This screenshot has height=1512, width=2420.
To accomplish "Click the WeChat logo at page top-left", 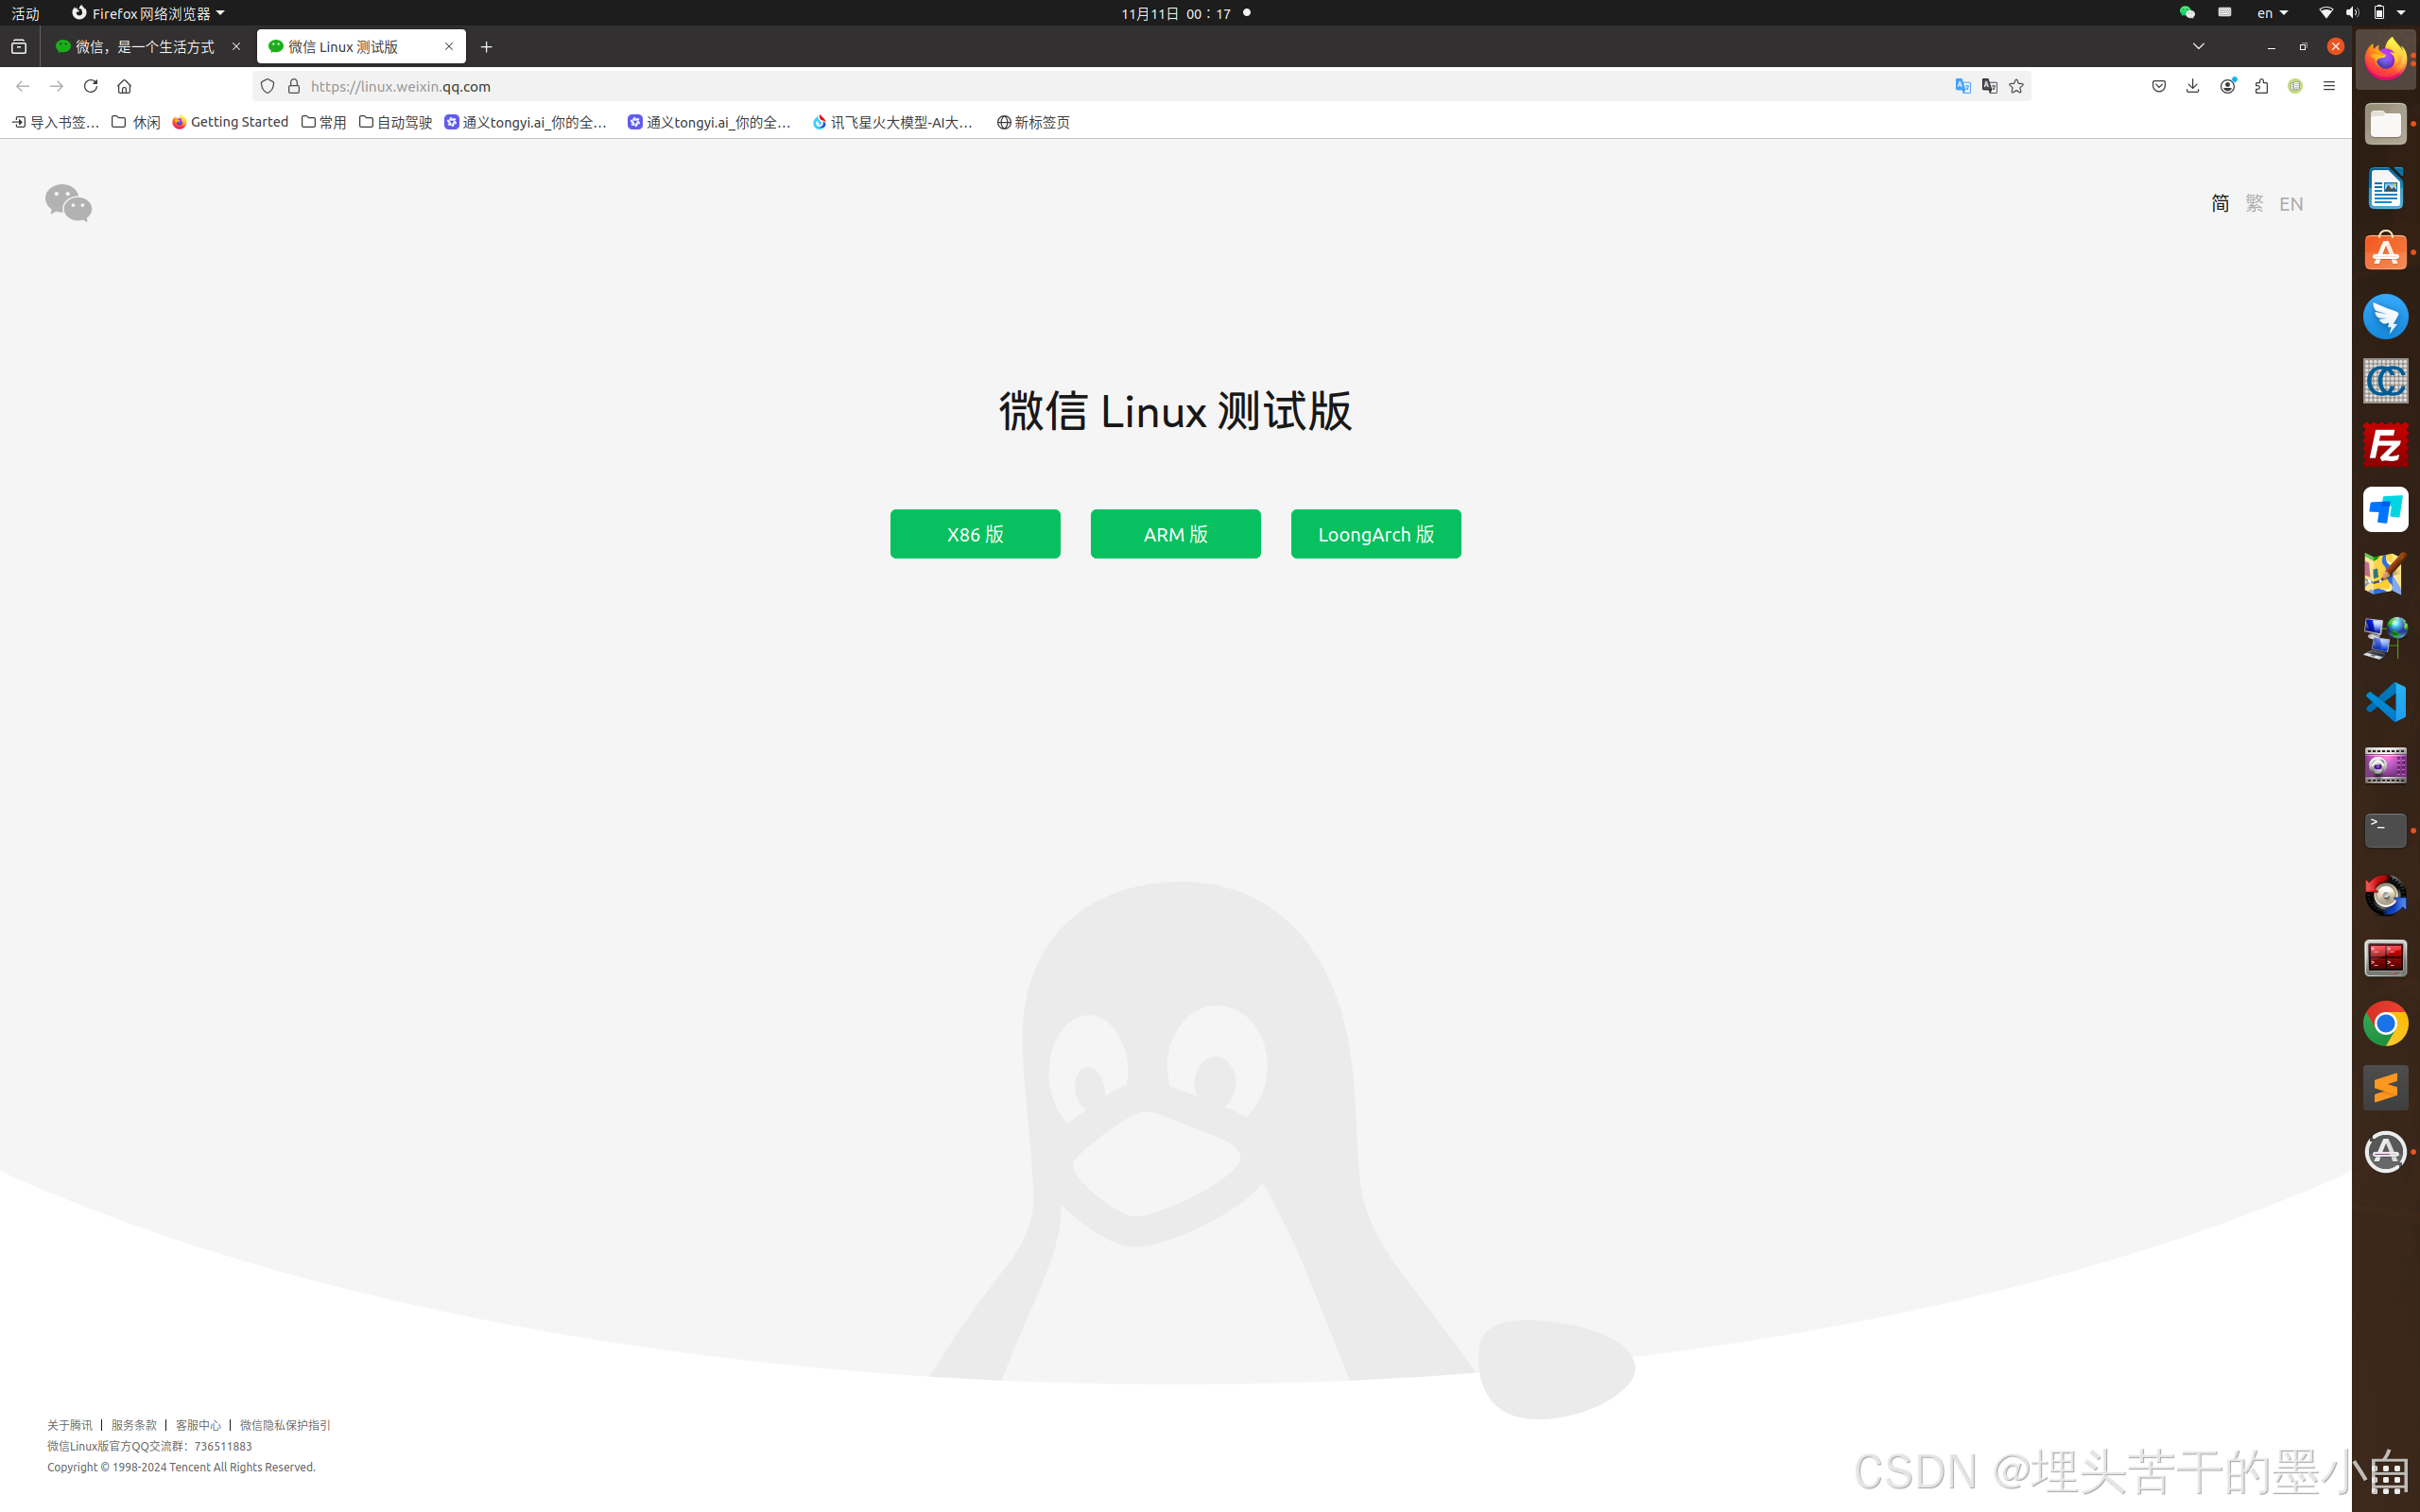I will click(x=68, y=203).
